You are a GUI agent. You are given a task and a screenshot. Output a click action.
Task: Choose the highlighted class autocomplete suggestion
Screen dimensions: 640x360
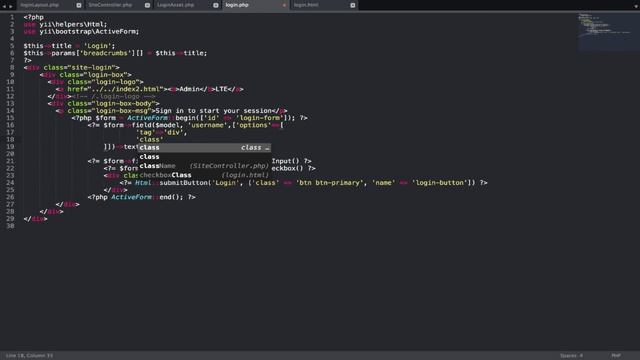(x=204, y=147)
